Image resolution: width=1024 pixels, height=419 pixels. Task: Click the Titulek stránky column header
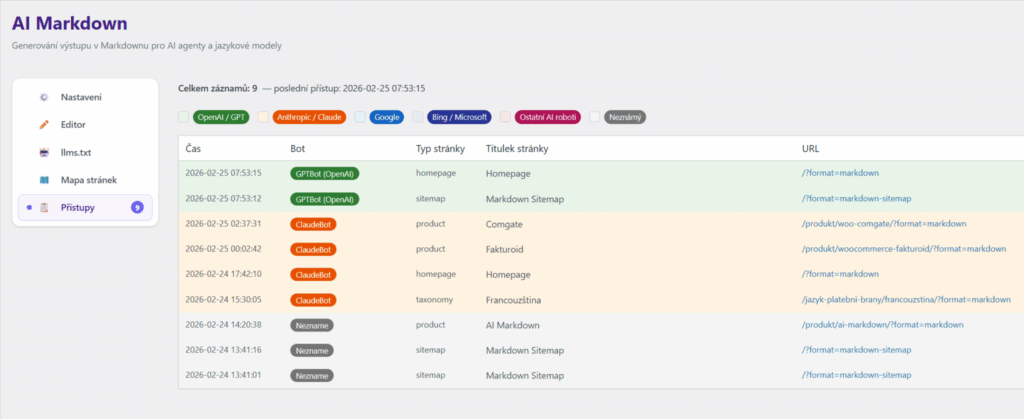[517, 149]
